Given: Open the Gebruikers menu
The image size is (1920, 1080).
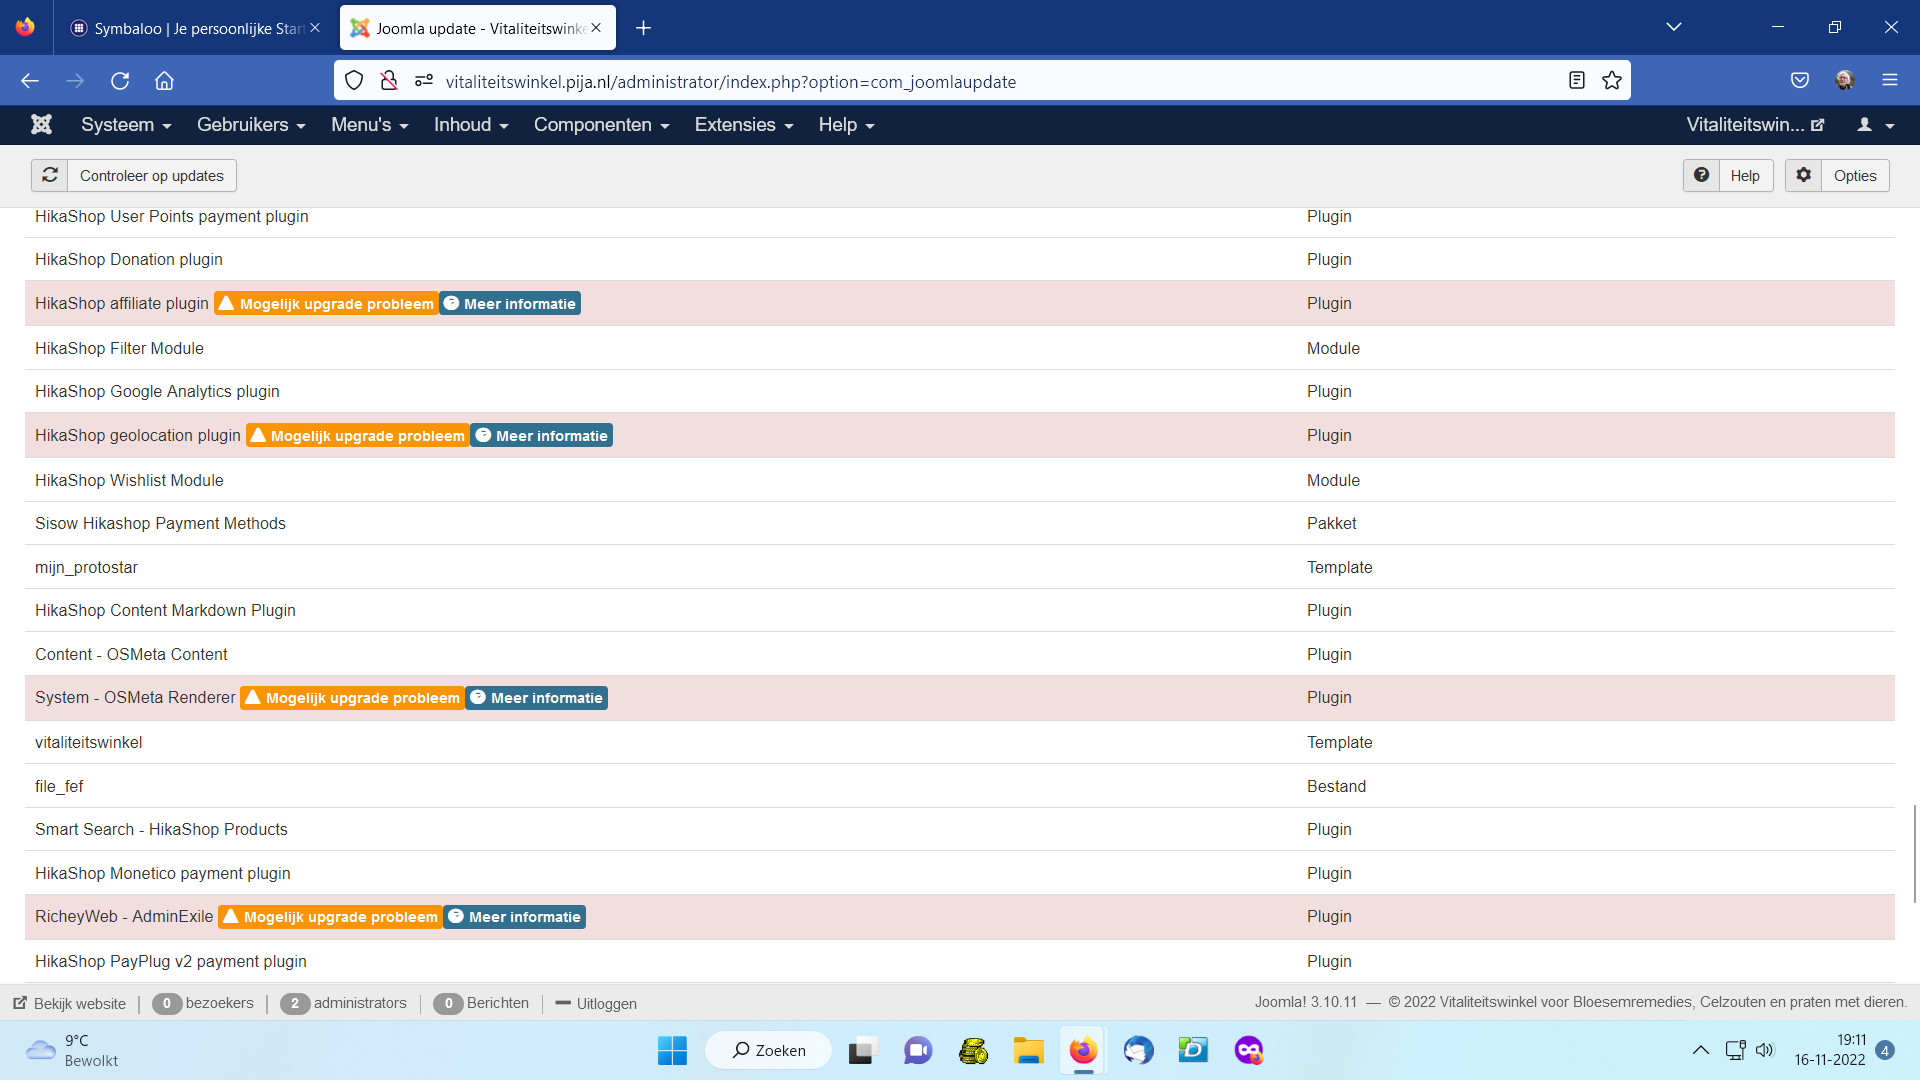Looking at the screenshot, I should click(x=250, y=125).
